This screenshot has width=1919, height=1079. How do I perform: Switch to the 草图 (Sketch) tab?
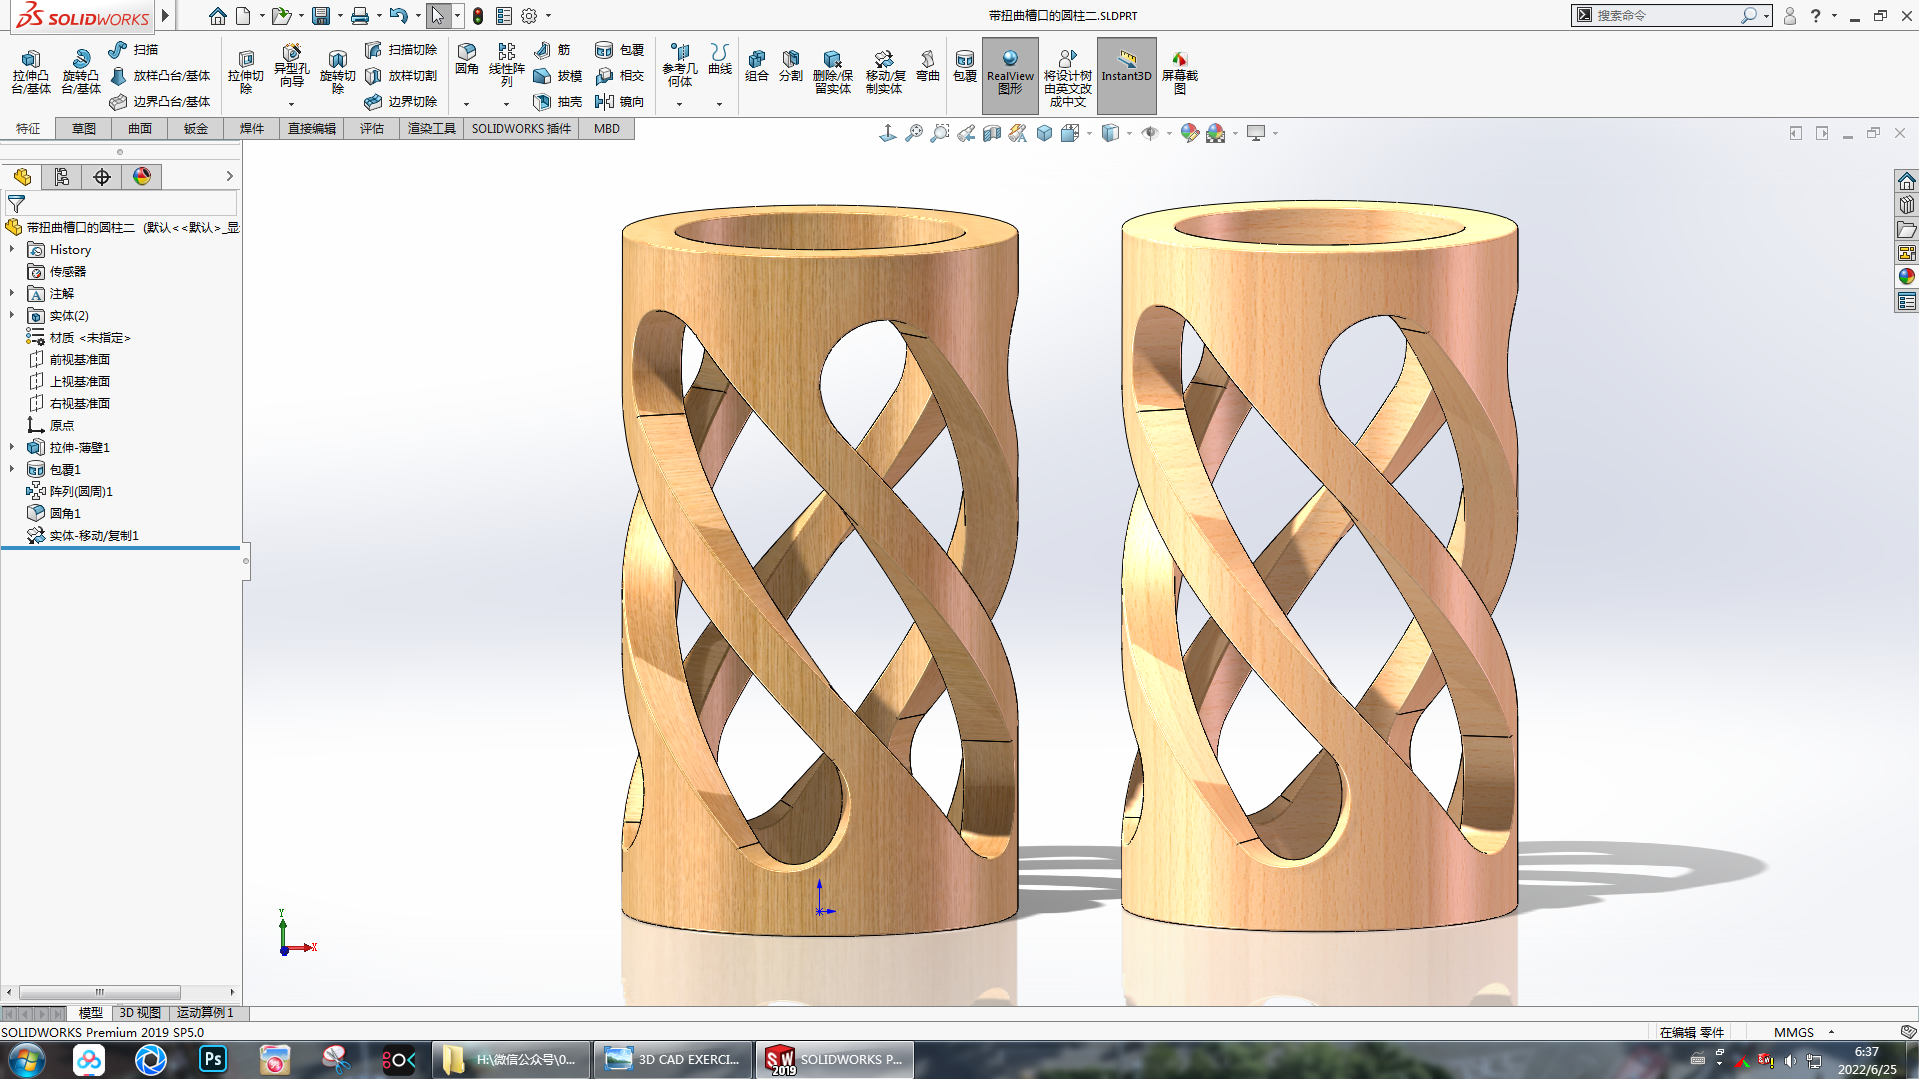(x=84, y=129)
